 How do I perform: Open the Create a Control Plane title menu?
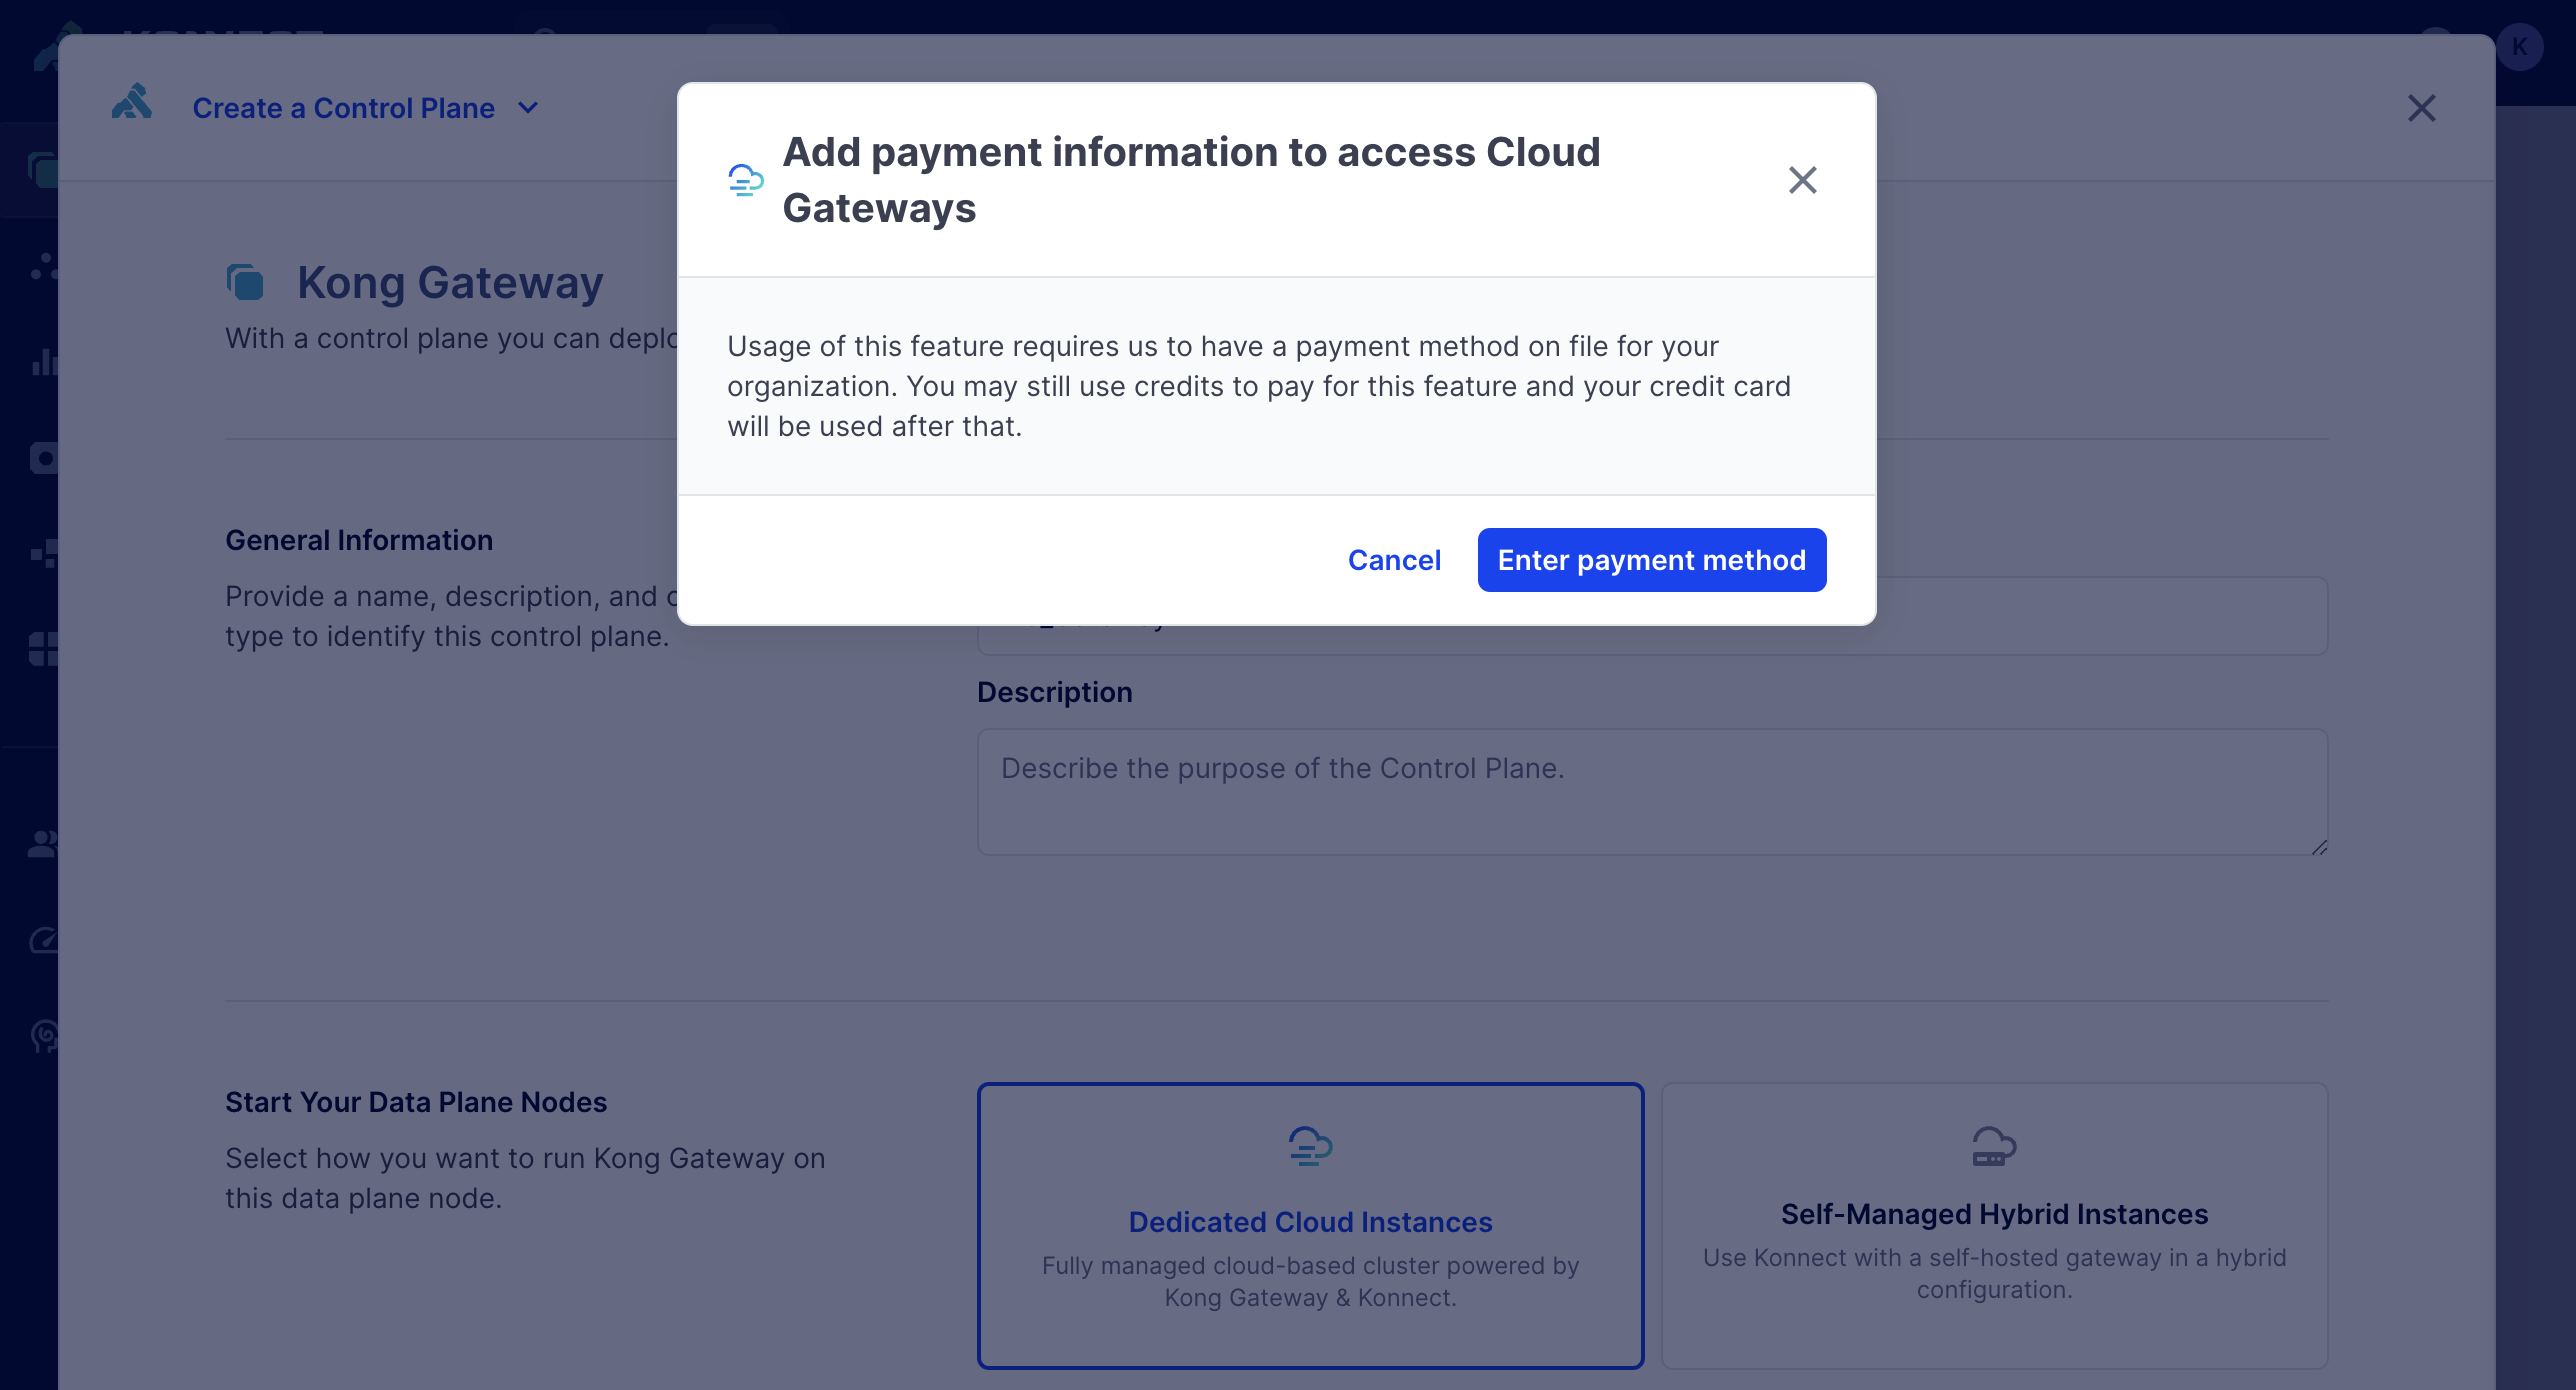[343, 108]
